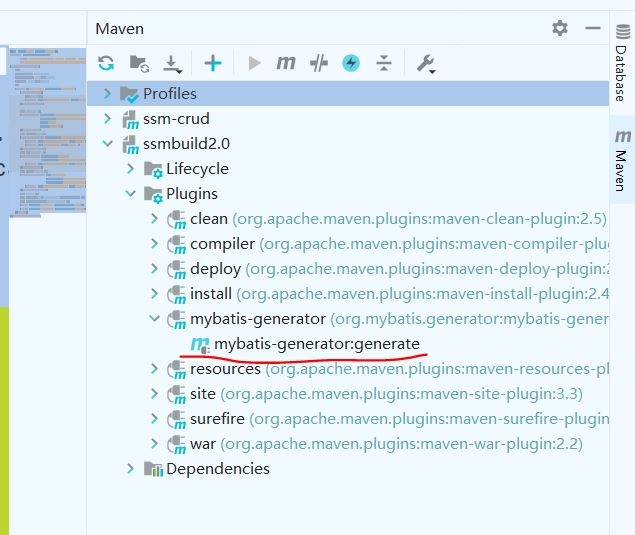The image size is (635, 535).
Task: Select the Lifecycle label
Action: 197,169
